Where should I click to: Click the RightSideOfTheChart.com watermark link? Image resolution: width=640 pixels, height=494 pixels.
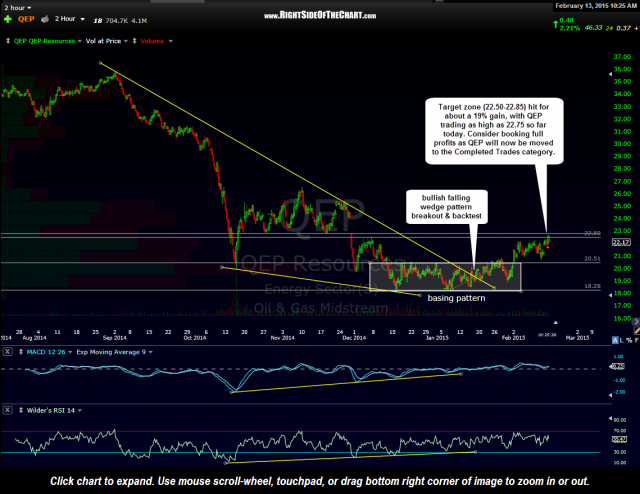319,15
